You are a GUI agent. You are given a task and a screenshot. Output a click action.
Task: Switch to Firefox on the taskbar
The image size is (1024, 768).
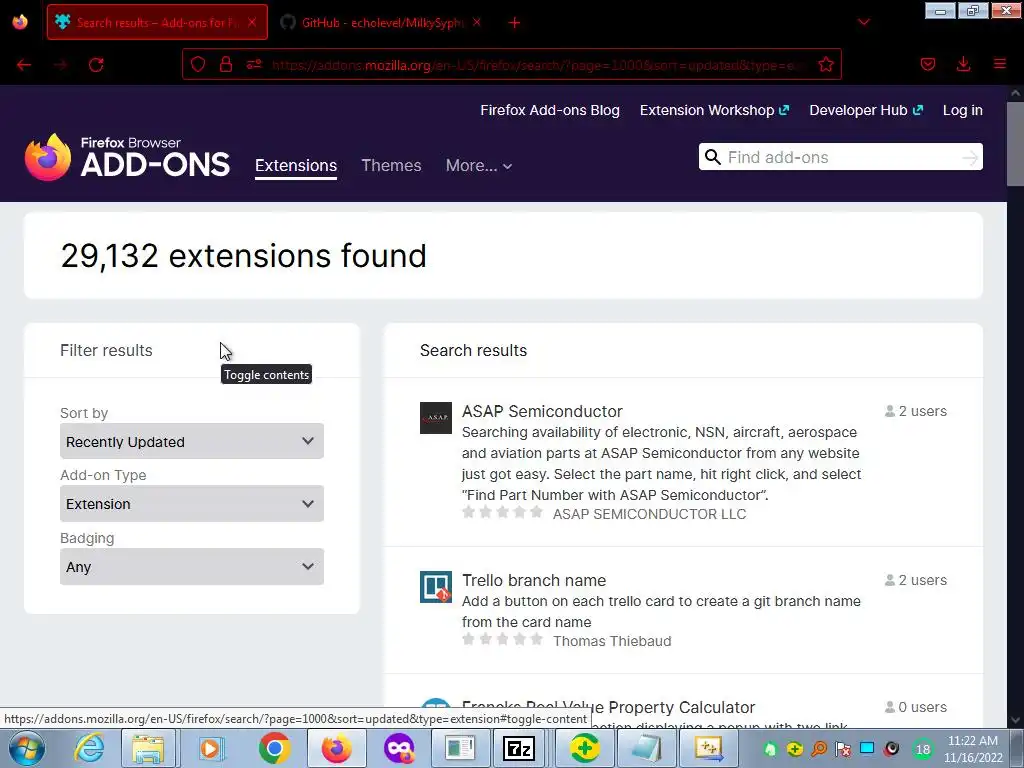(x=336, y=748)
